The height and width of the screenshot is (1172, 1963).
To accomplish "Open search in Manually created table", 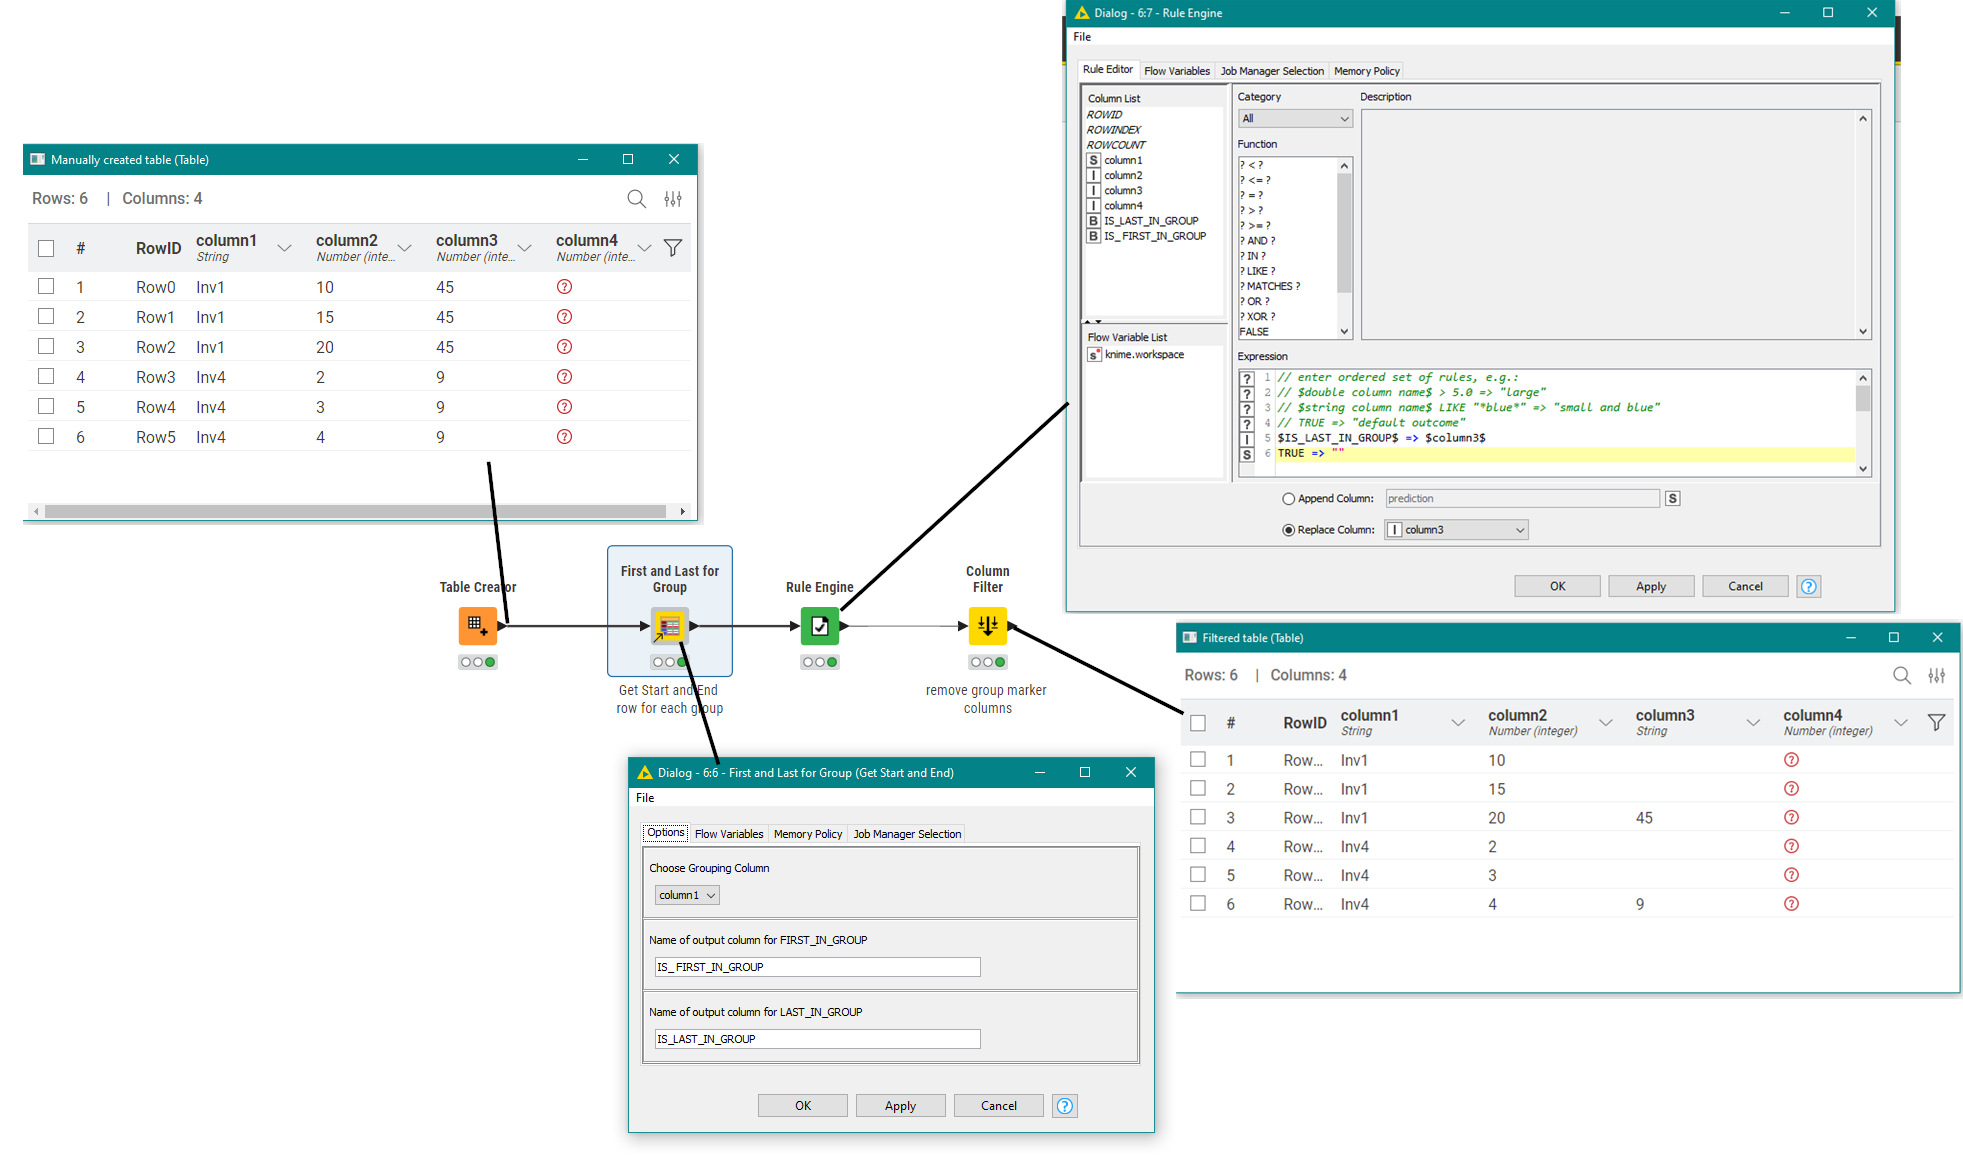I will 636,199.
